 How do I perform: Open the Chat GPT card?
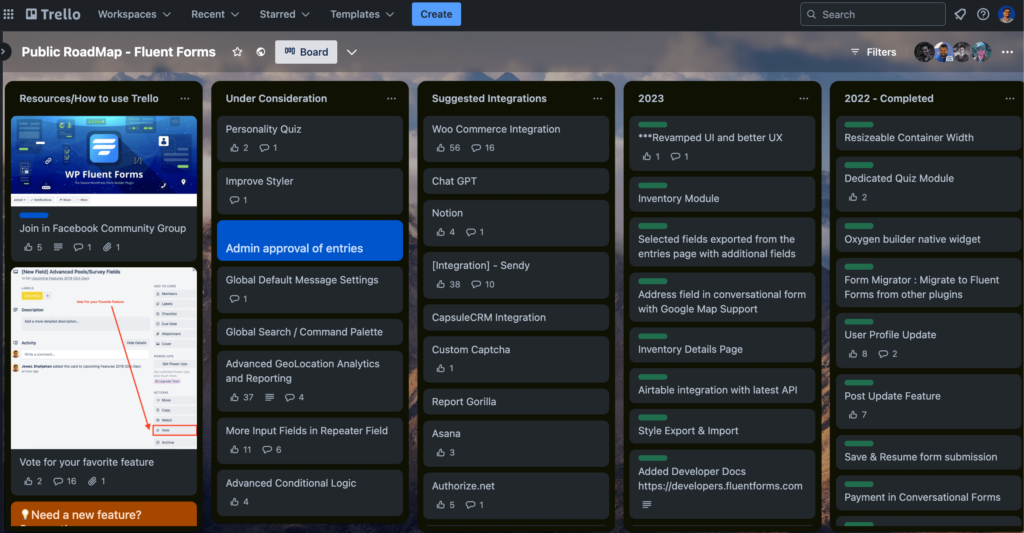516,181
